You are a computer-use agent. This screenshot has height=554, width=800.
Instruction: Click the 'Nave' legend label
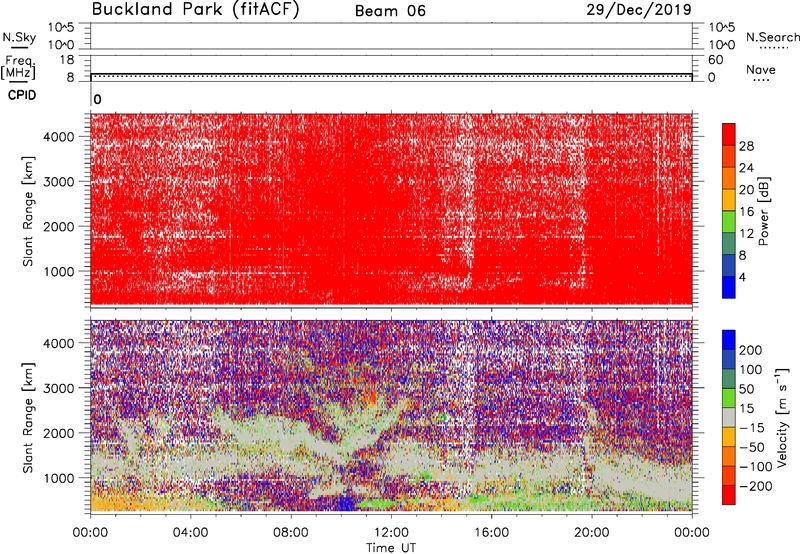click(761, 69)
